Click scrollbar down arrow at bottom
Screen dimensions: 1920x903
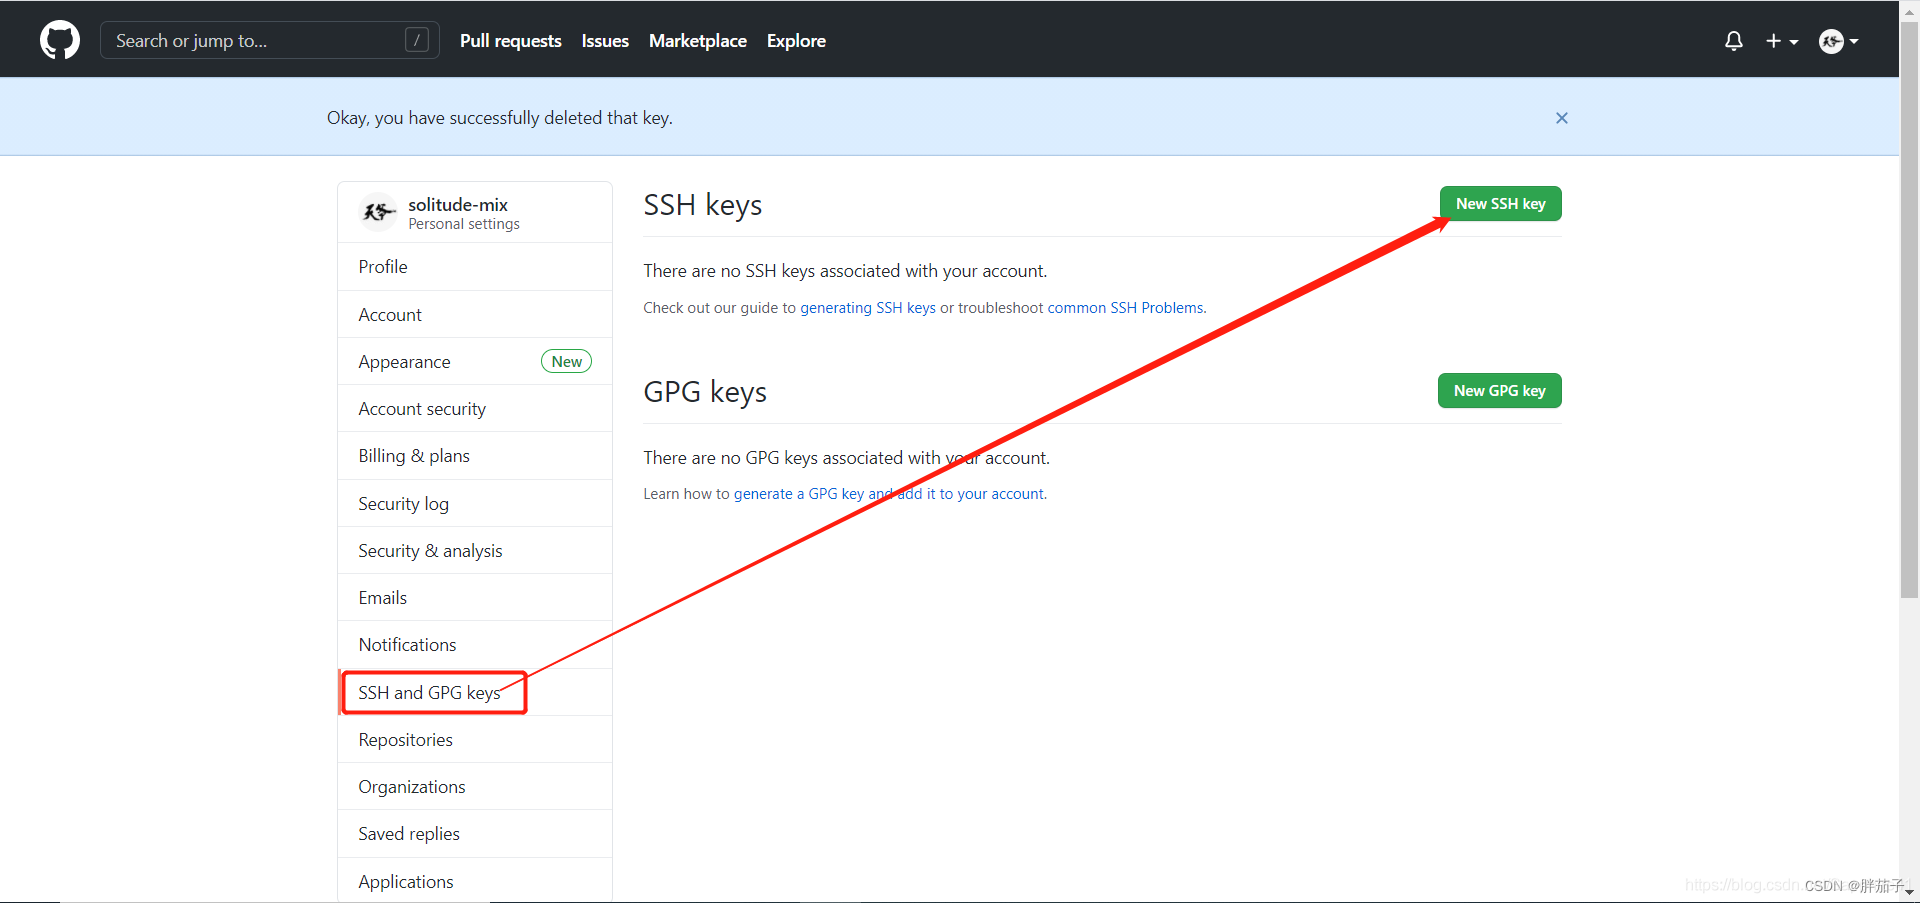click(1909, 892)
